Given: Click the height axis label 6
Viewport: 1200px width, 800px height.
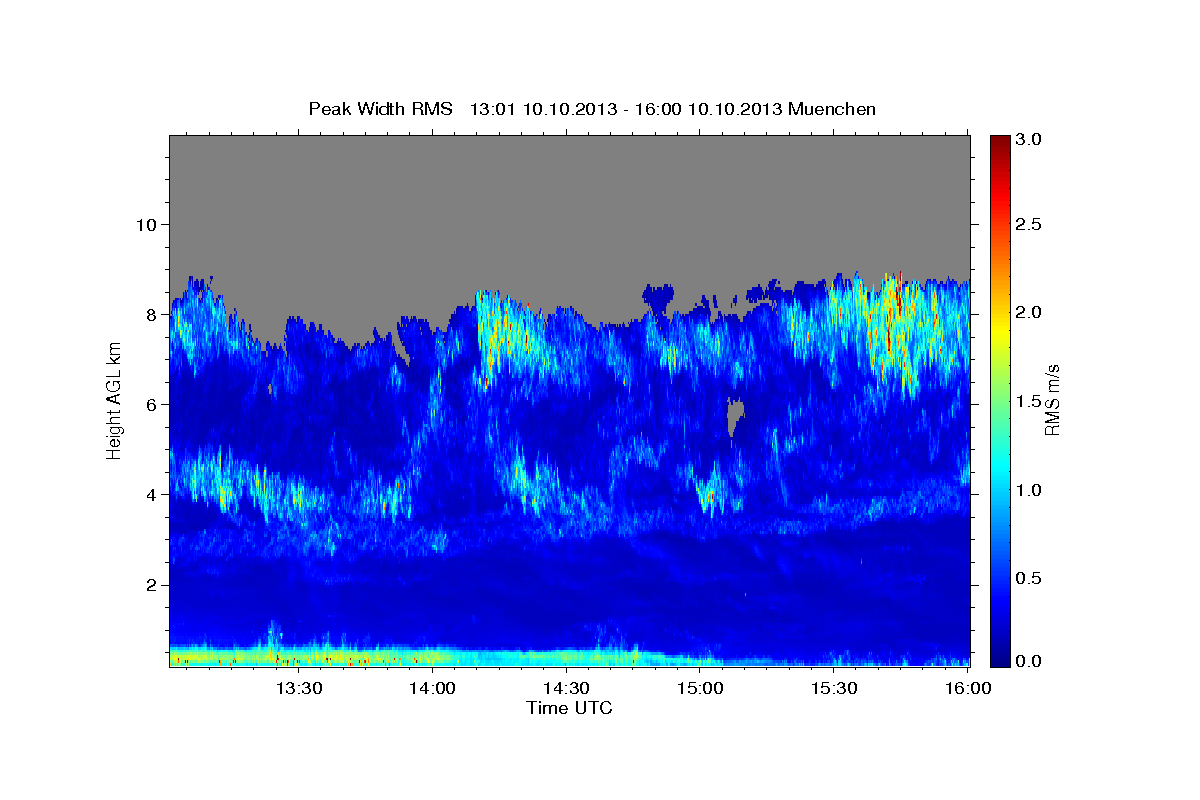Looking at the screenshot, I should tap(154, 404).
